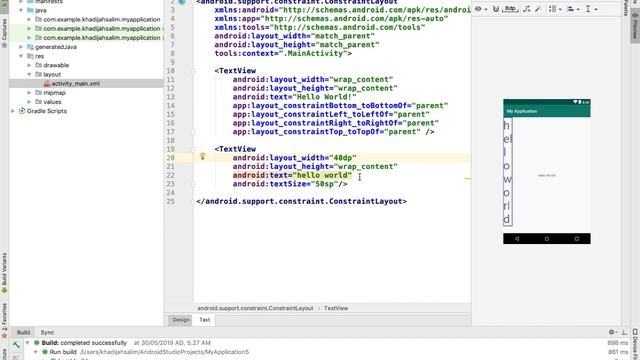Click the gear settings icon in Build panel
Viewport: 640px width, 360px height.
[x=611, y=332]
